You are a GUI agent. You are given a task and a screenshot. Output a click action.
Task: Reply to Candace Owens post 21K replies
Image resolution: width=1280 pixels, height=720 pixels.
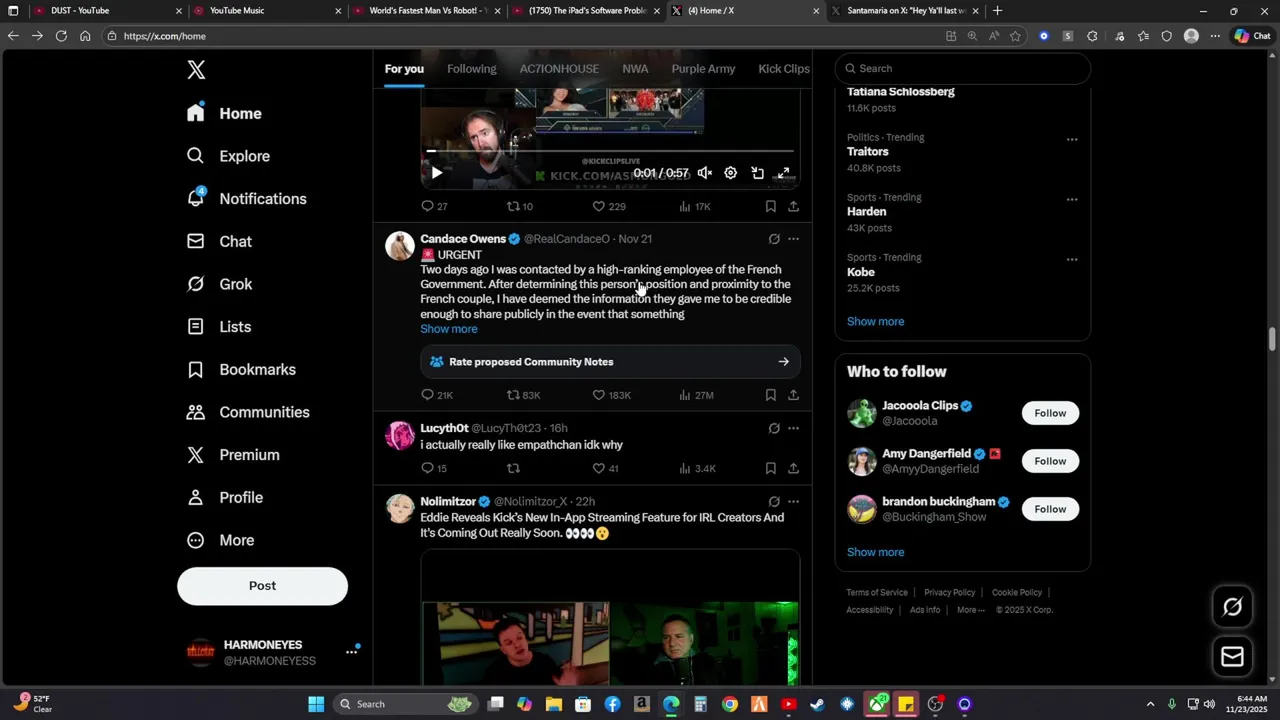click(x=437, y=395)
